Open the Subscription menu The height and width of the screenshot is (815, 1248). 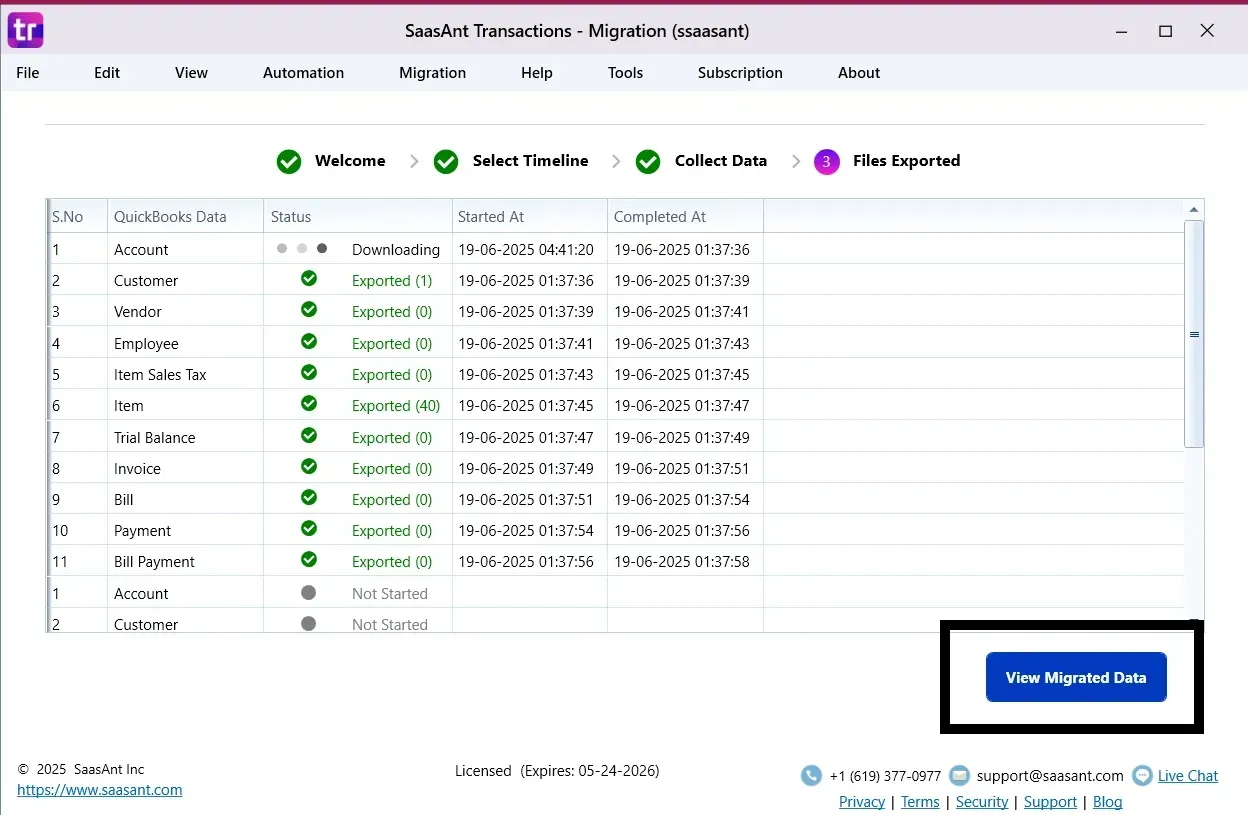740,73
